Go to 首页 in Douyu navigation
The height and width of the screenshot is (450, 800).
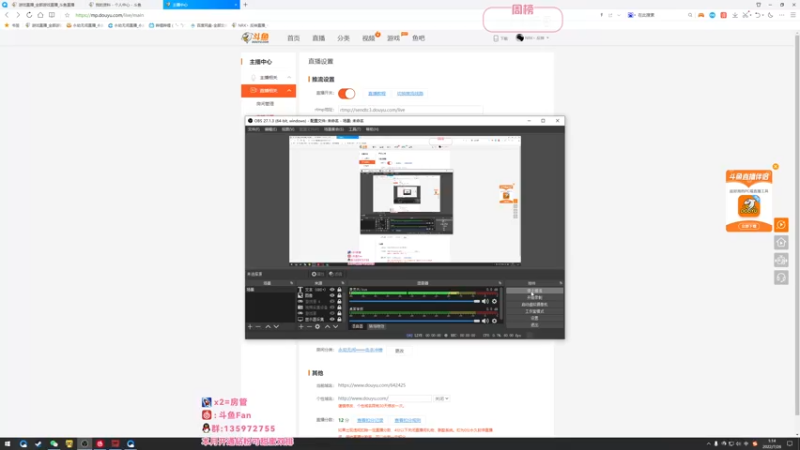coord(293,38)
